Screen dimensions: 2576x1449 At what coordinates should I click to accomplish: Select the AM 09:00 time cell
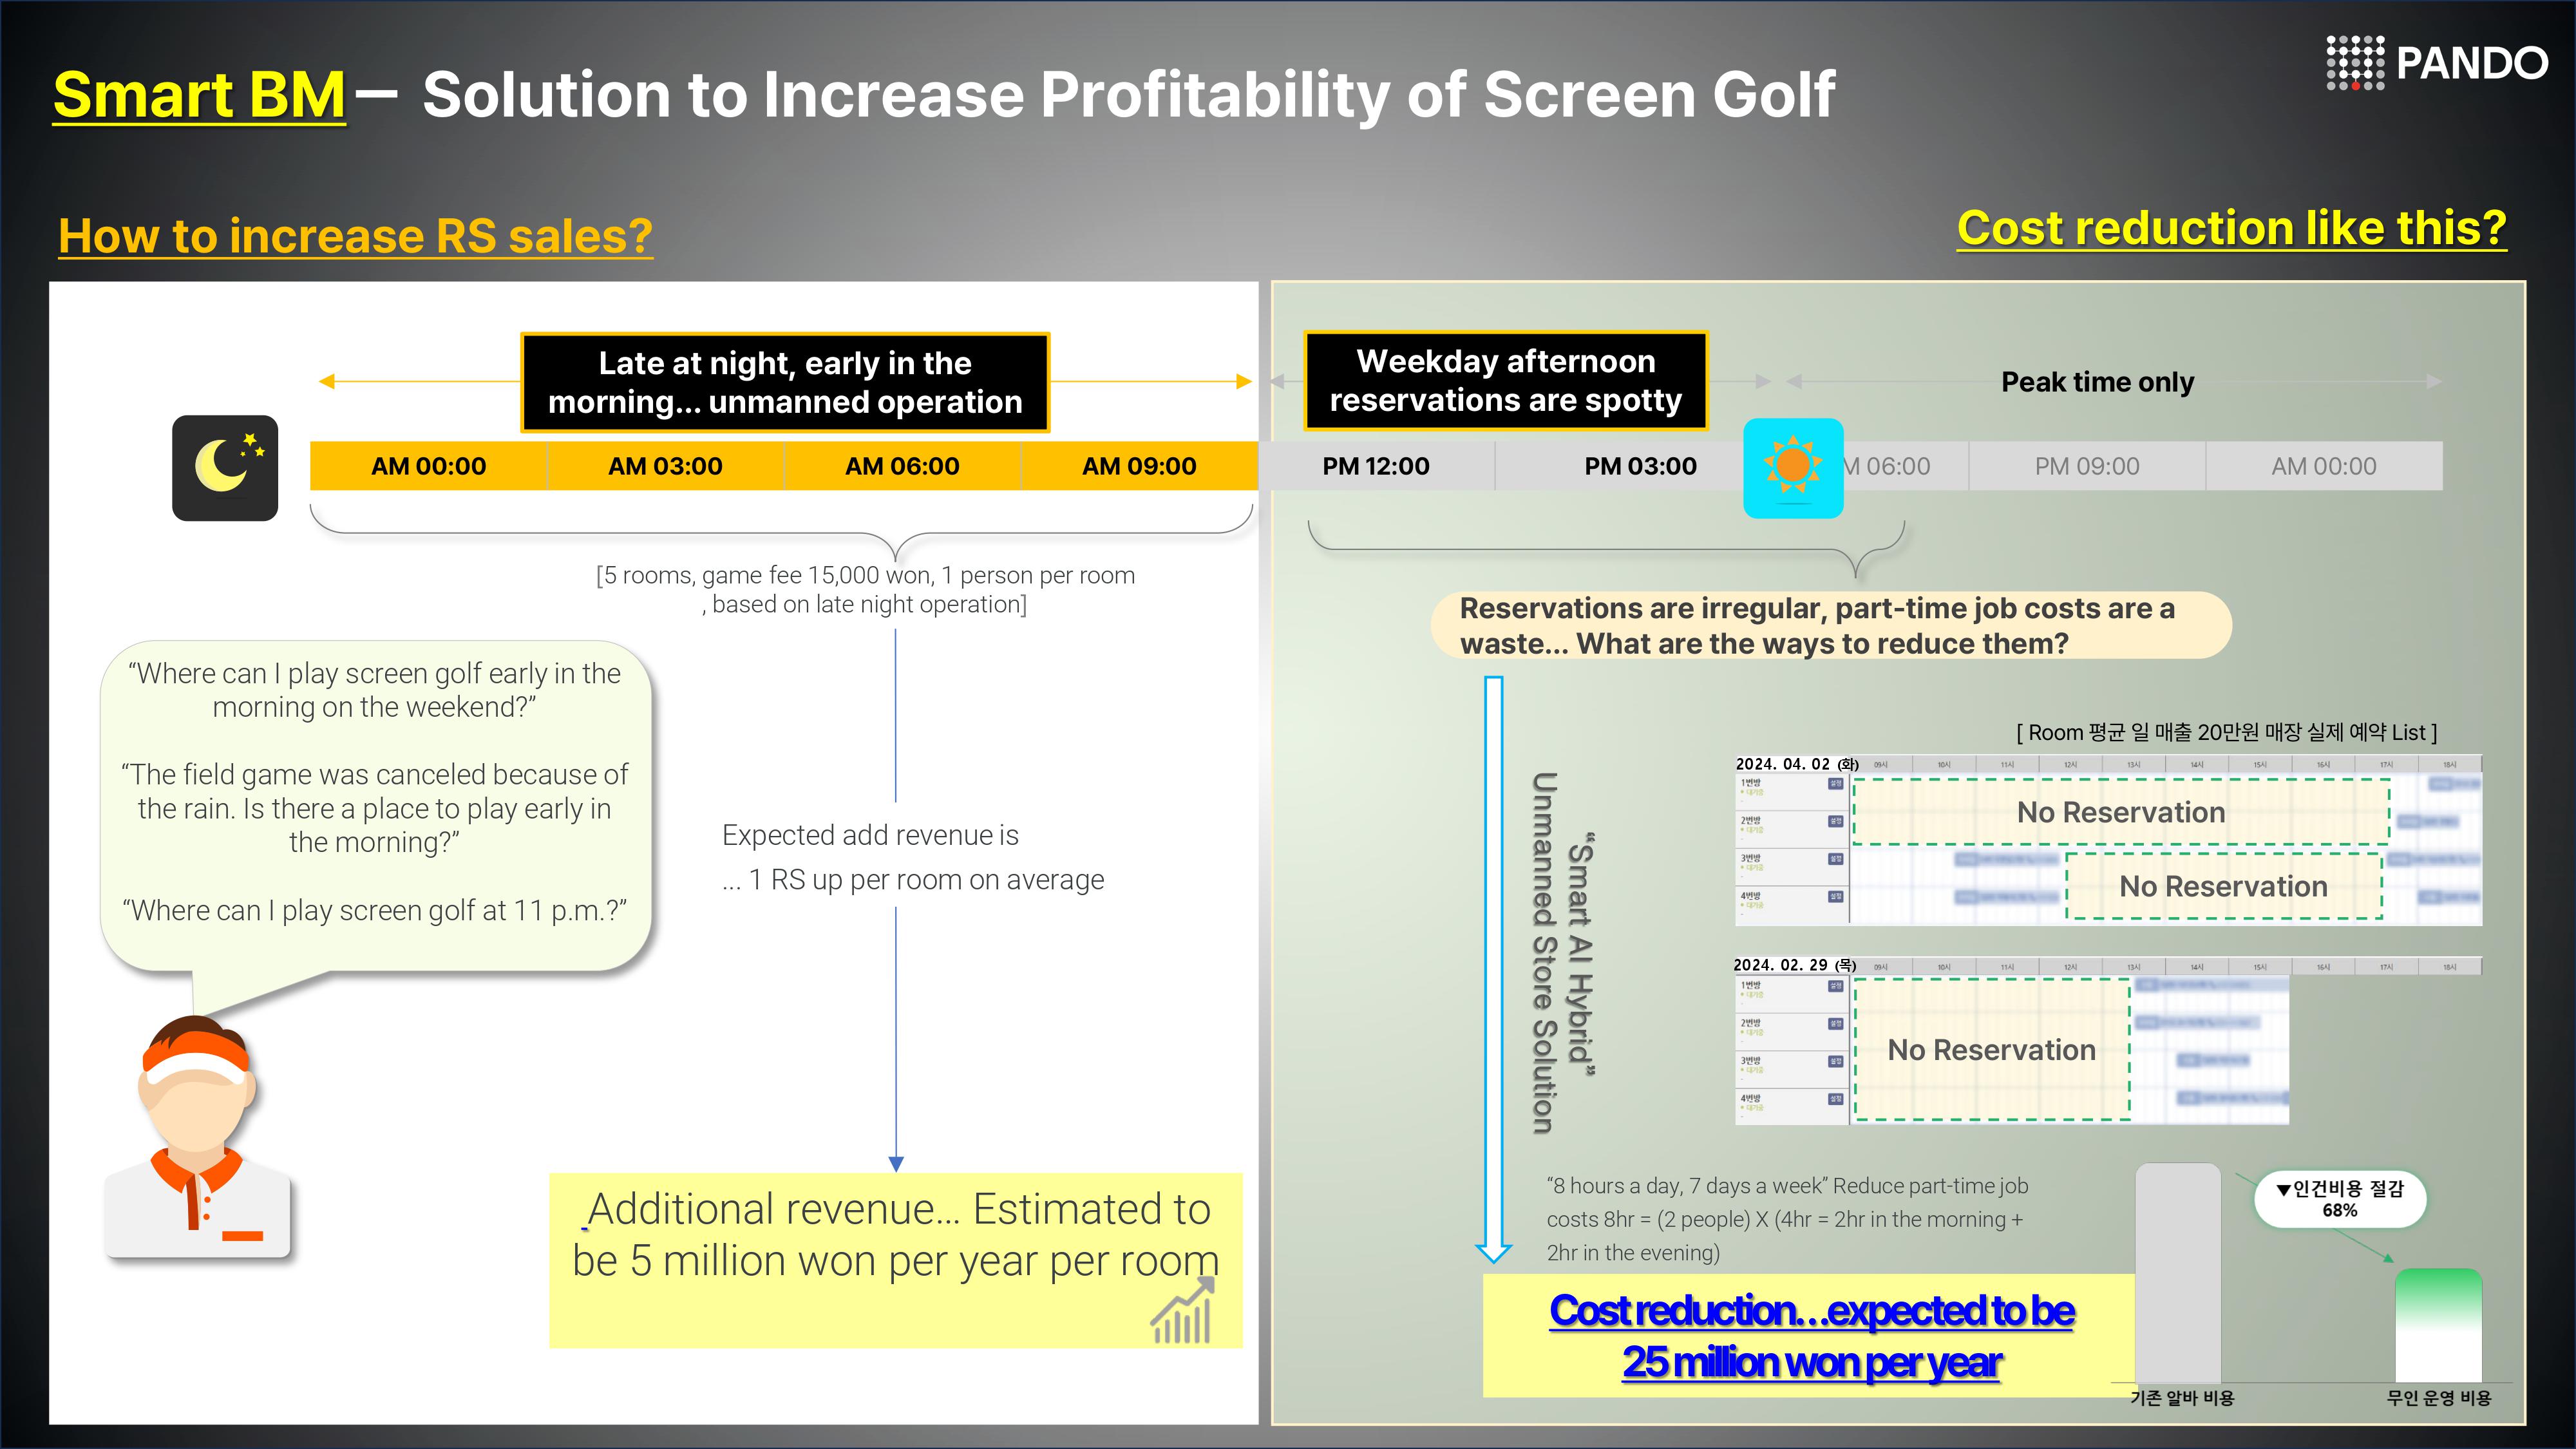tap(1139, 466)
